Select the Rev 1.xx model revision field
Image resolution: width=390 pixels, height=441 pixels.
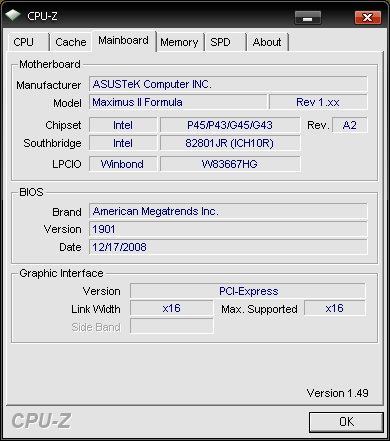(x=318, y=102)
